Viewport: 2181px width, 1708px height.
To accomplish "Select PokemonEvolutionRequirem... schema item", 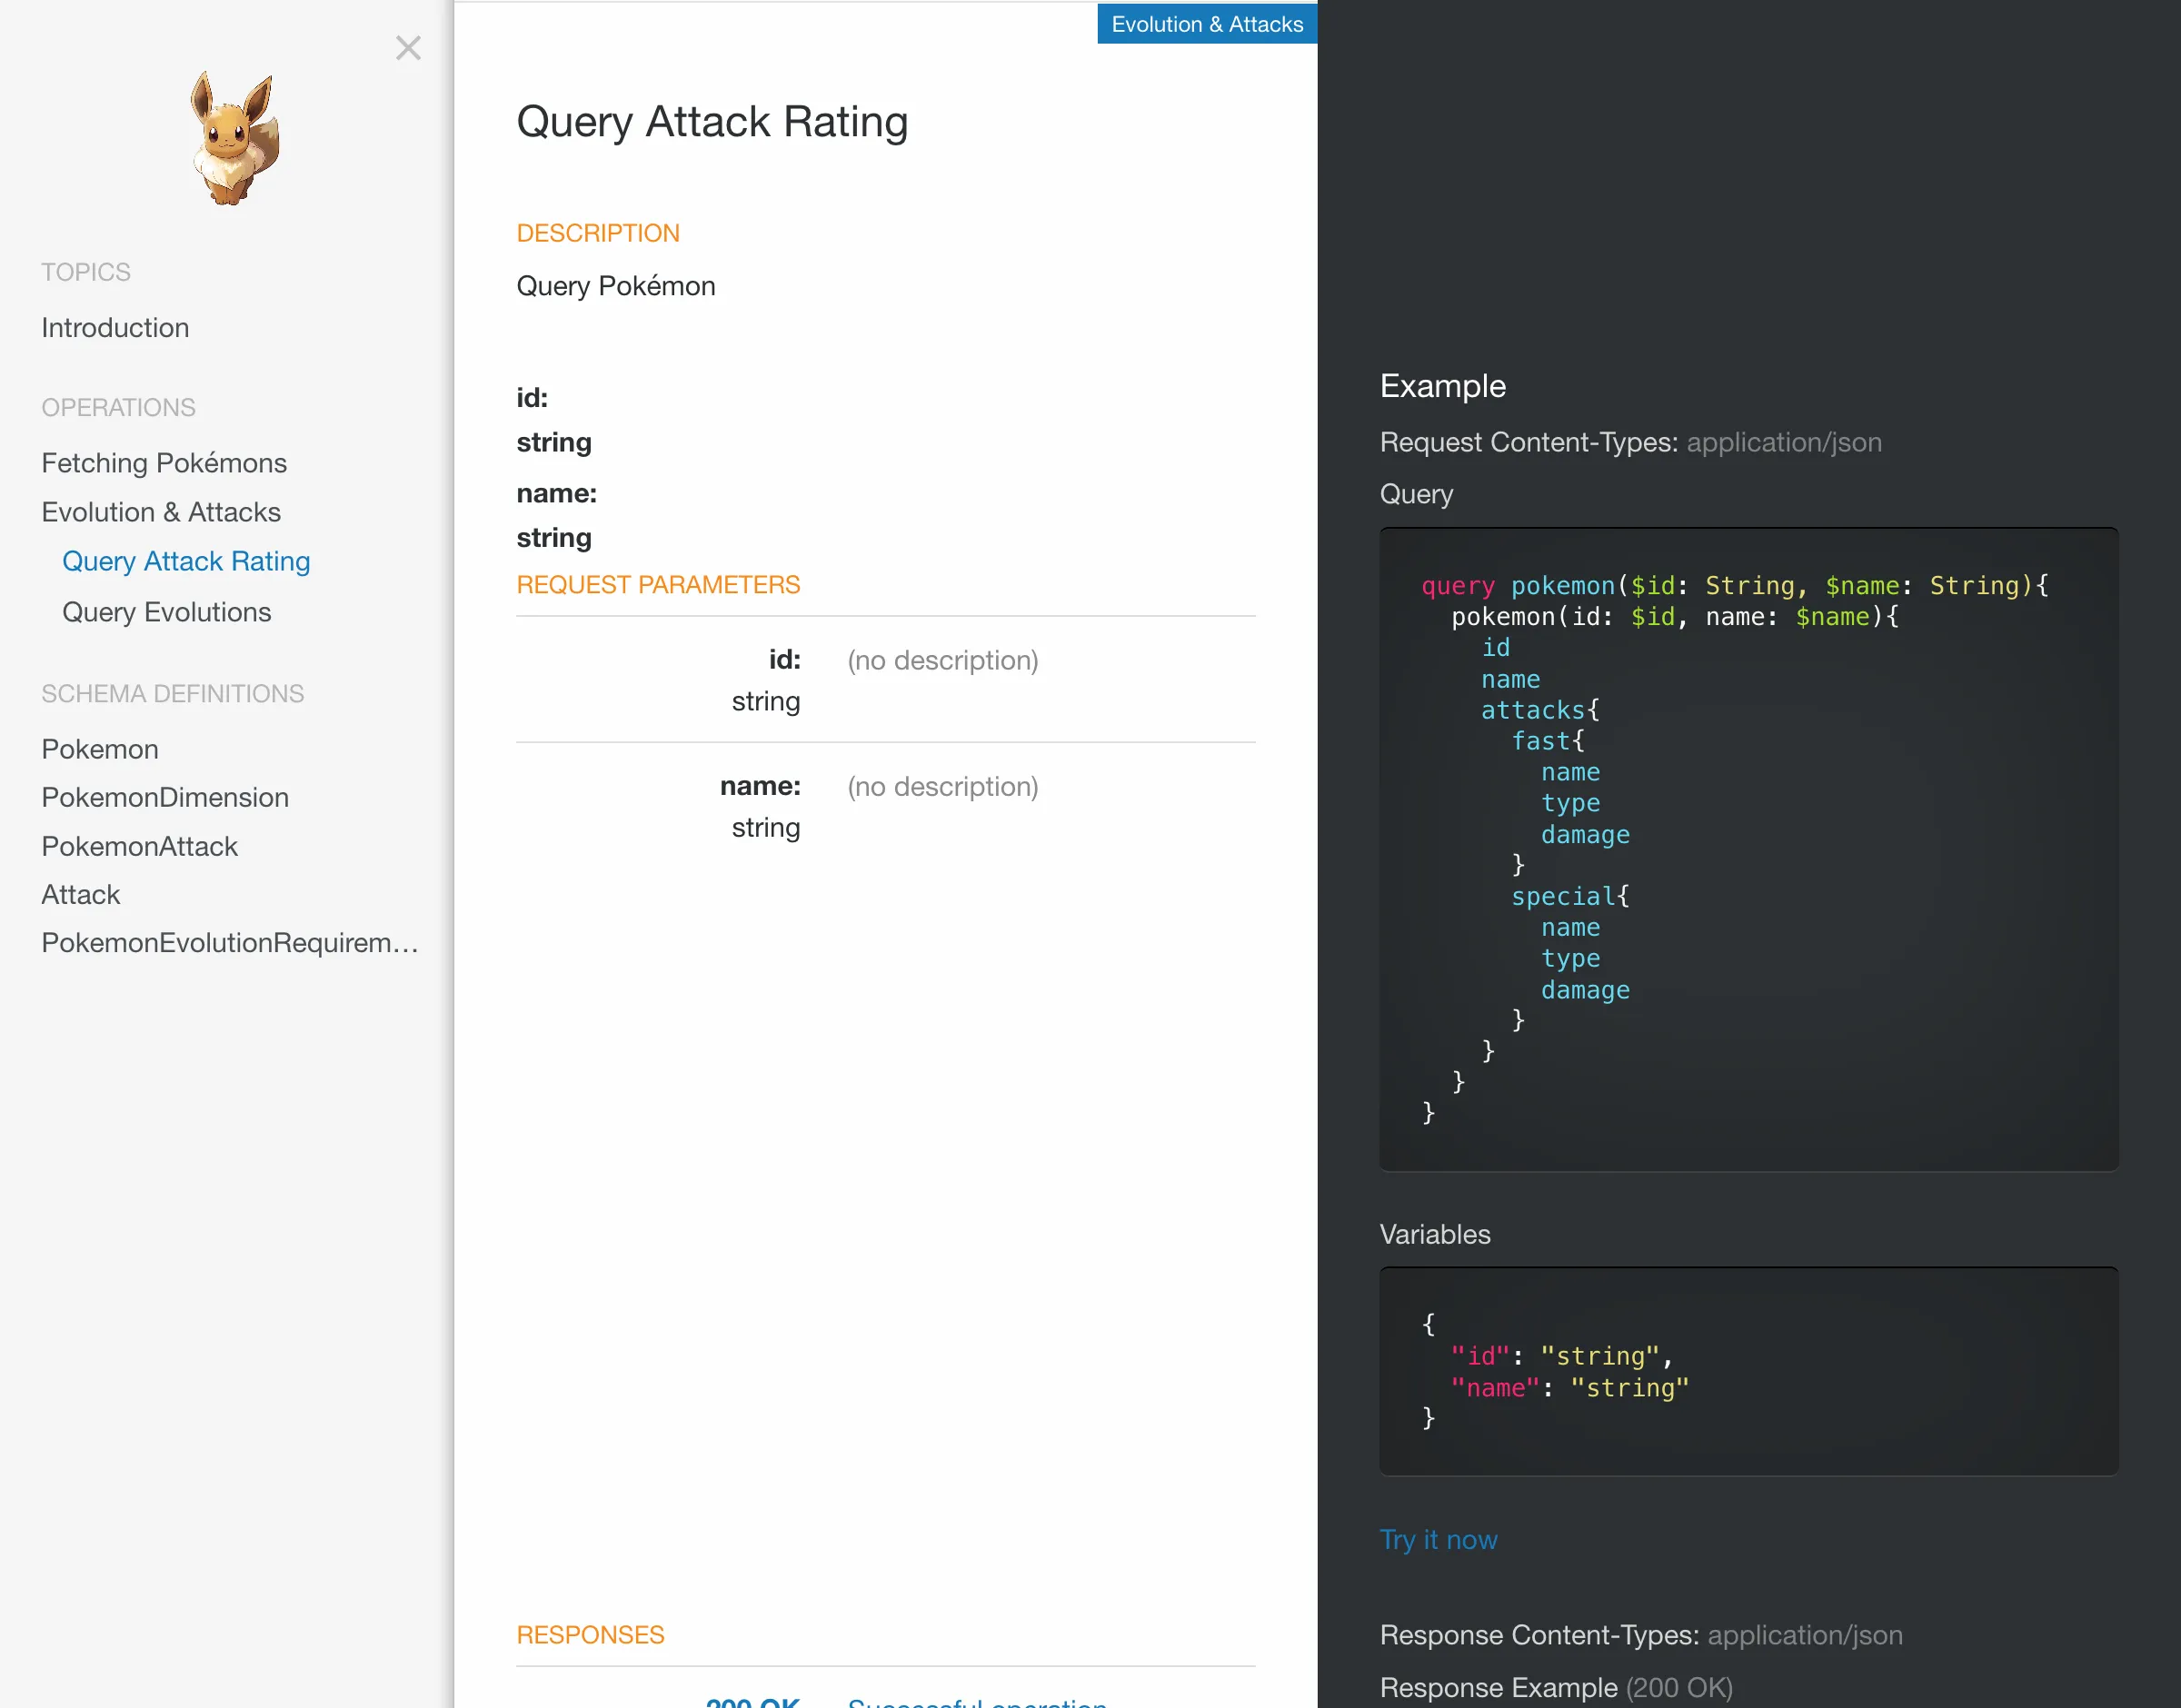I will [x=228, y=941].
